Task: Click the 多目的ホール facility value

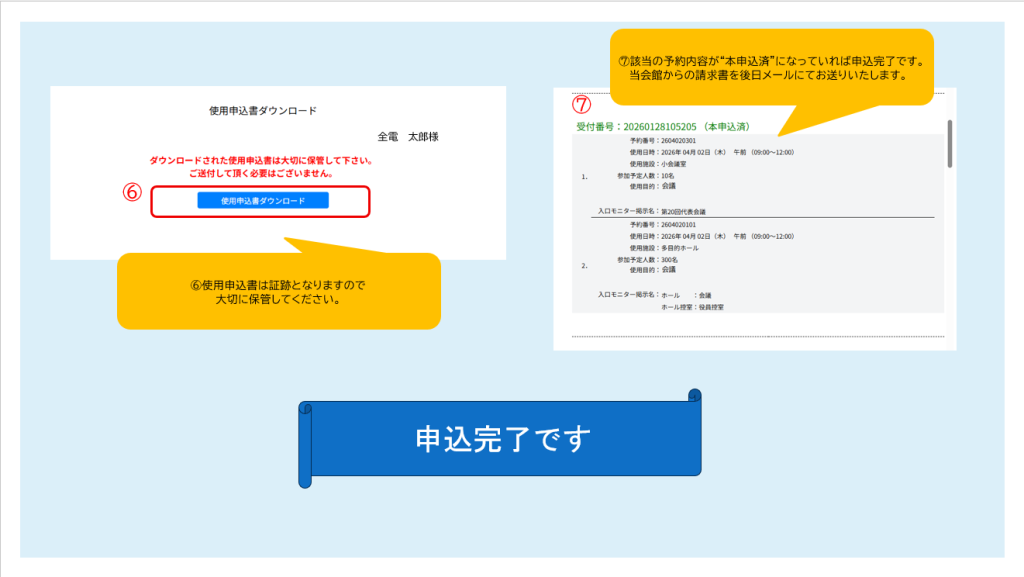Action: click(x=683, y=247)
